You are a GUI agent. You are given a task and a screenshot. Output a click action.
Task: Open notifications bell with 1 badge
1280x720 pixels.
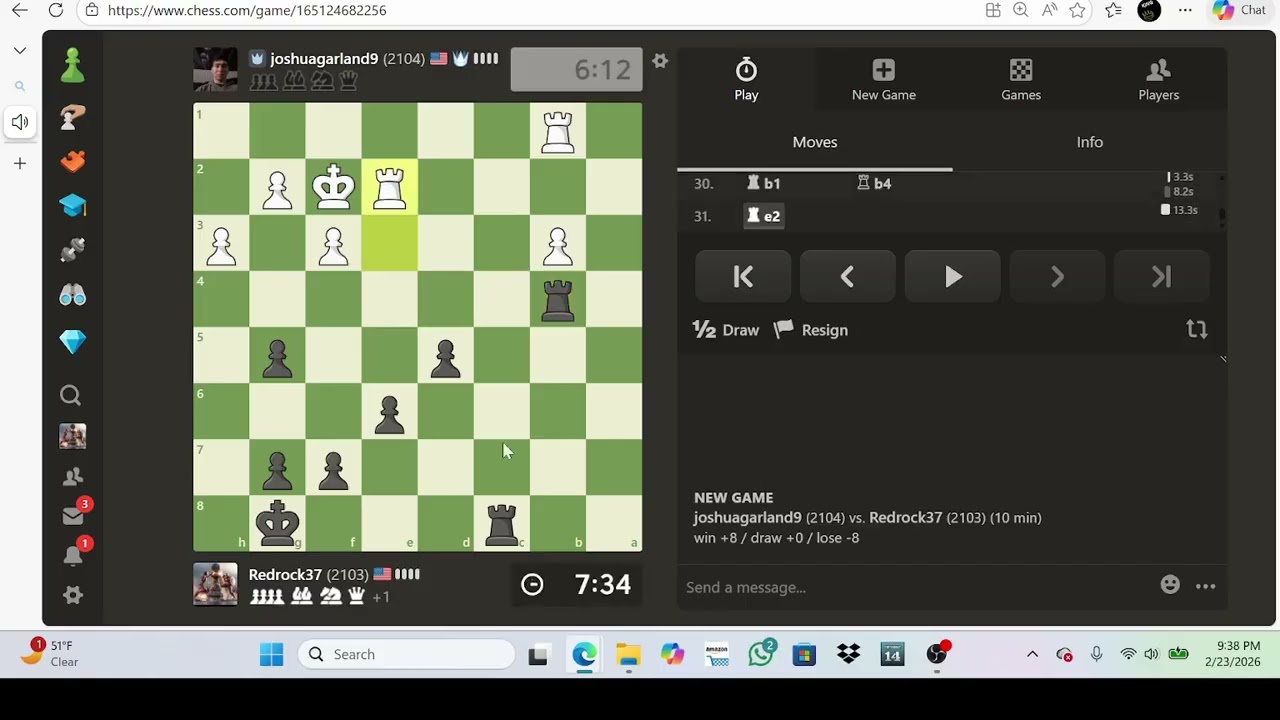tap(73, 554)
